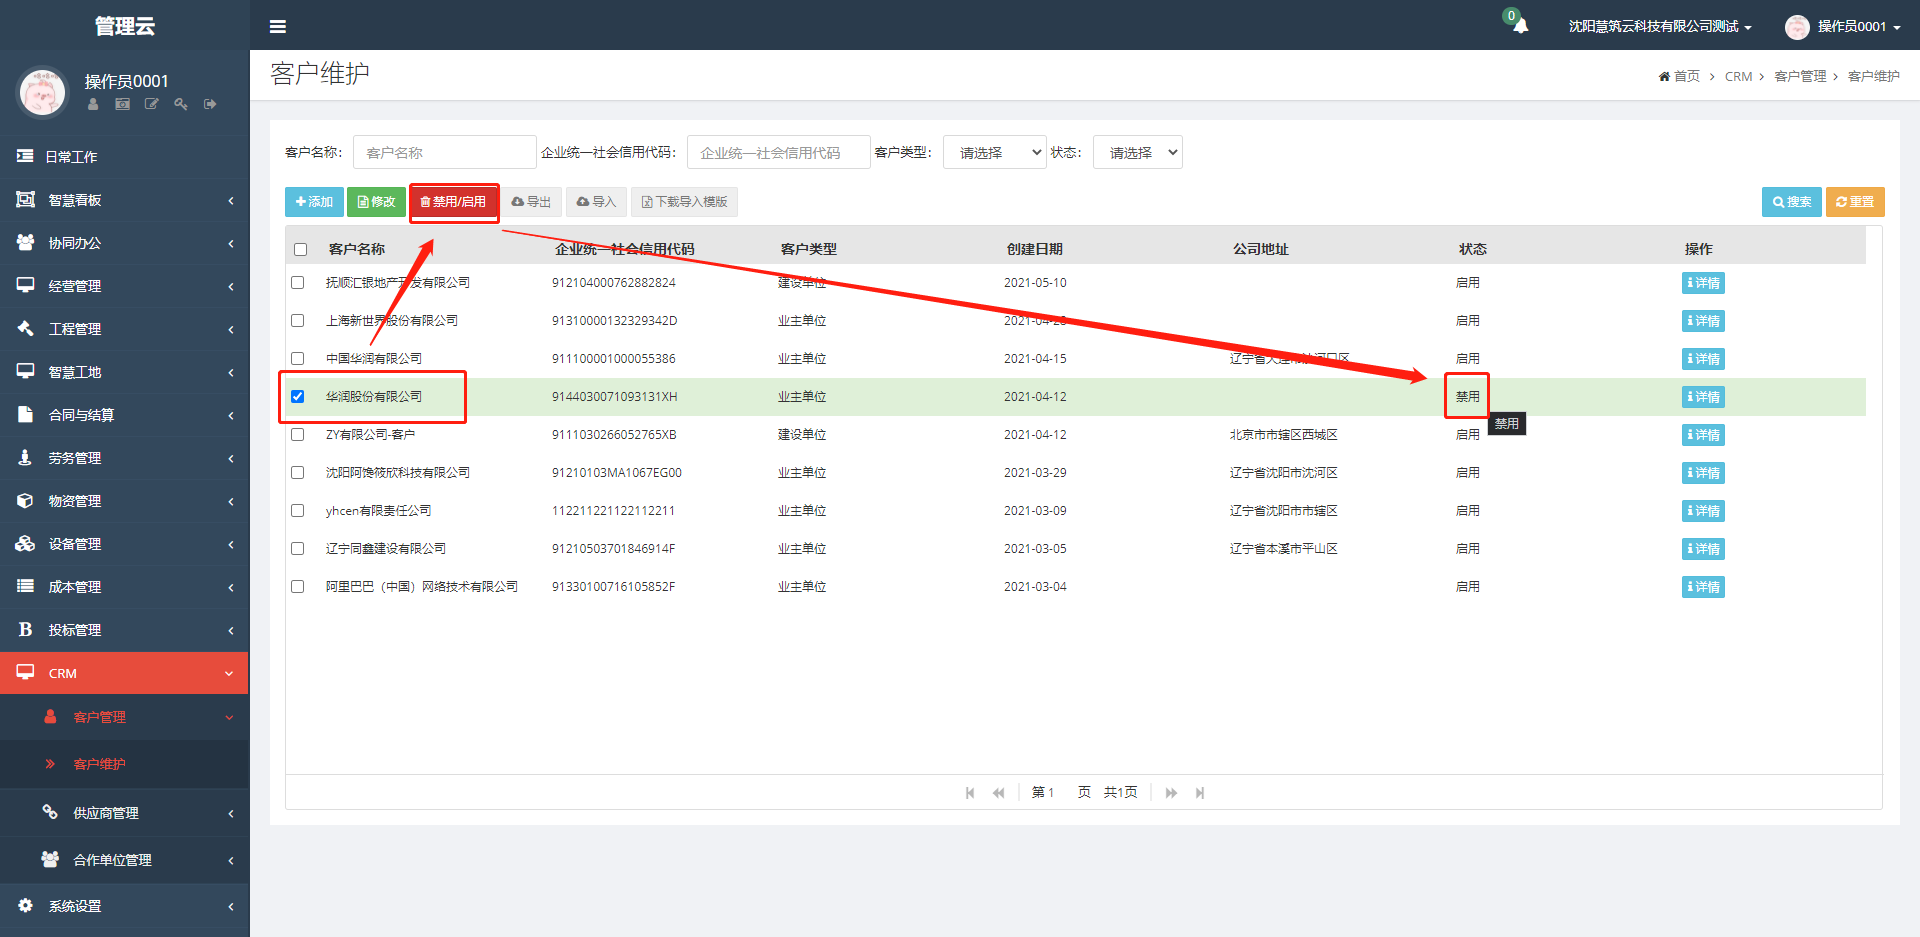Screen dimensions: 1920x937
Task: Open the 沈阳慧筑云科技有限公司测试 company dropdown
Action: coord(1660,27)
